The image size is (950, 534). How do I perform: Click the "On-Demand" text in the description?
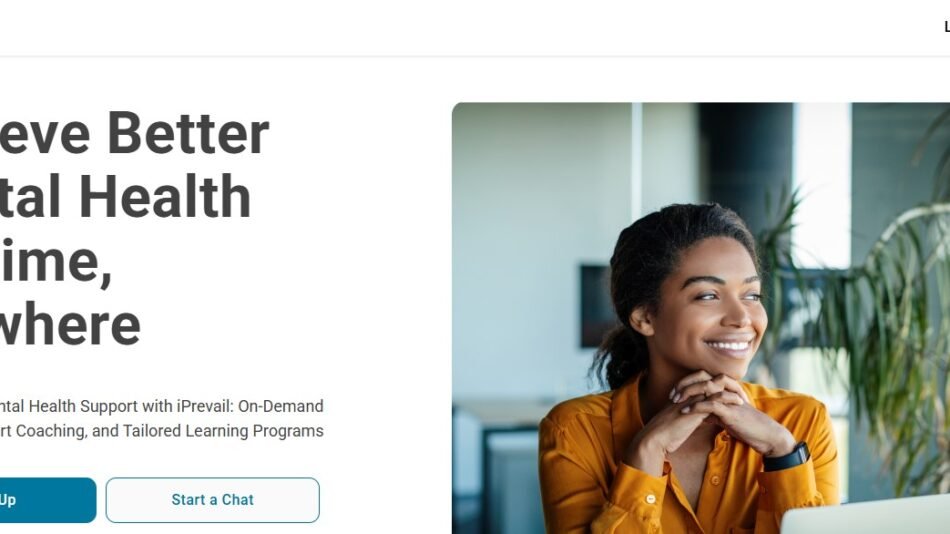click(x=281, y=406)
